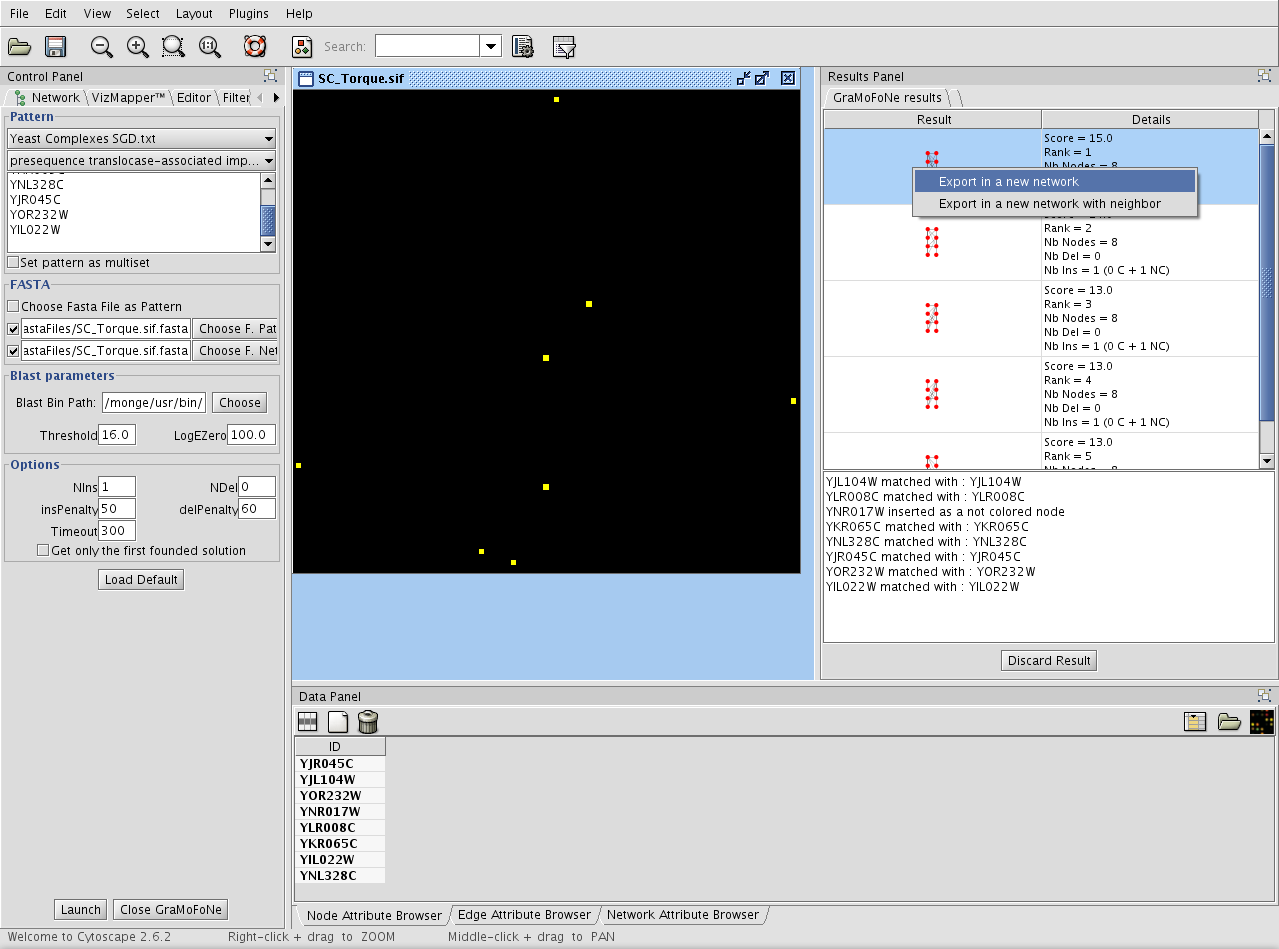This screenshot has width=1279, height=949.
Task: Switch to the VizMapper tab
Action: 127,97
